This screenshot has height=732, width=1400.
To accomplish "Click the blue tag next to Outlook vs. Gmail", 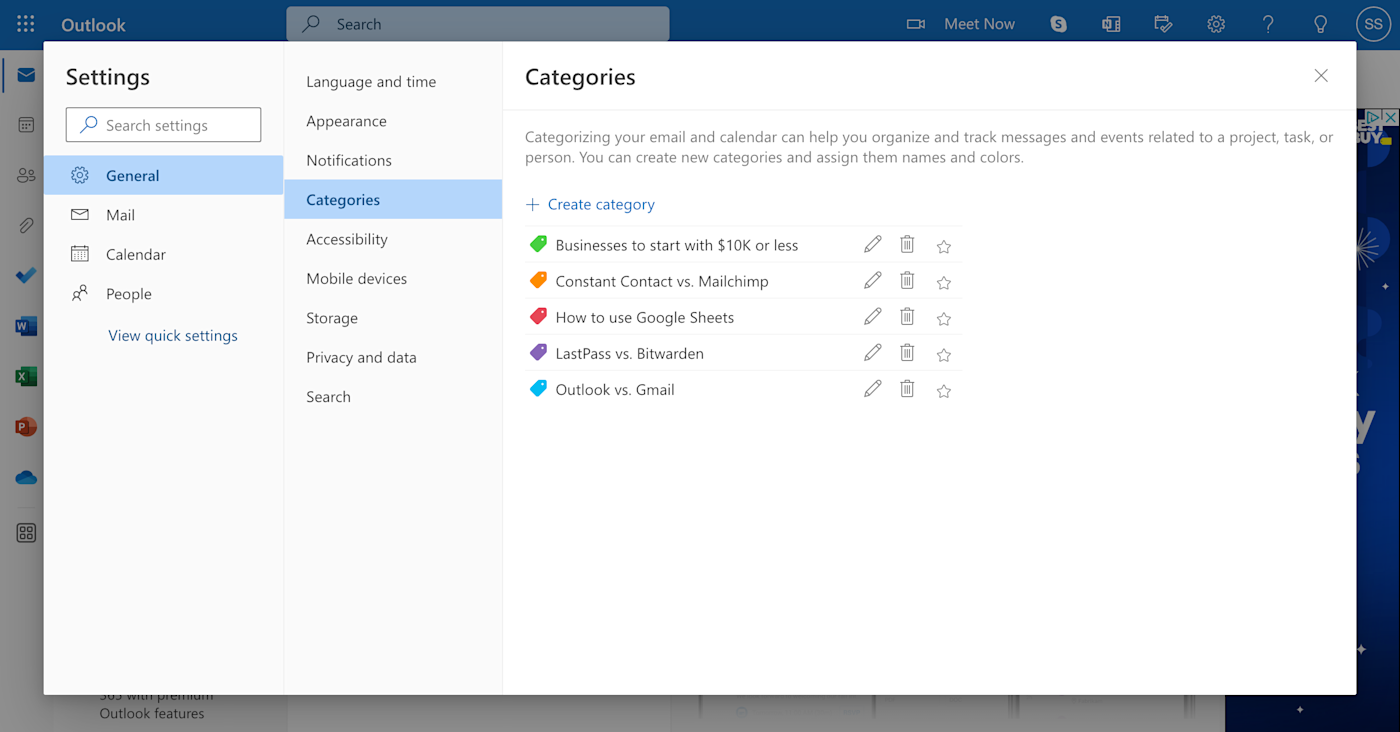I will coord(538,388).
